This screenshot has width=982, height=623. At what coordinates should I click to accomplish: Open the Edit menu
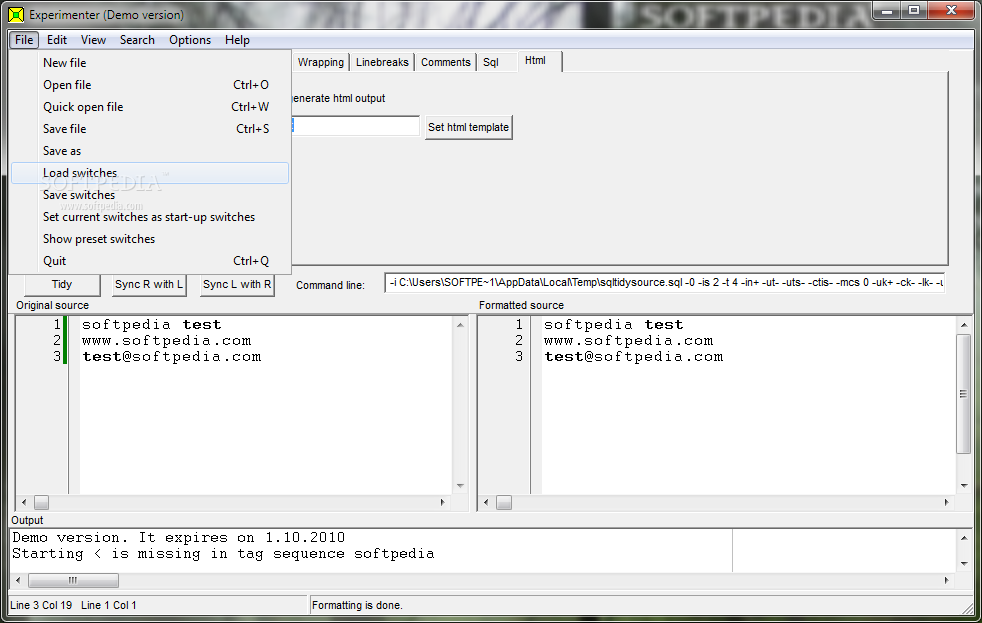(x=56, y=39)
